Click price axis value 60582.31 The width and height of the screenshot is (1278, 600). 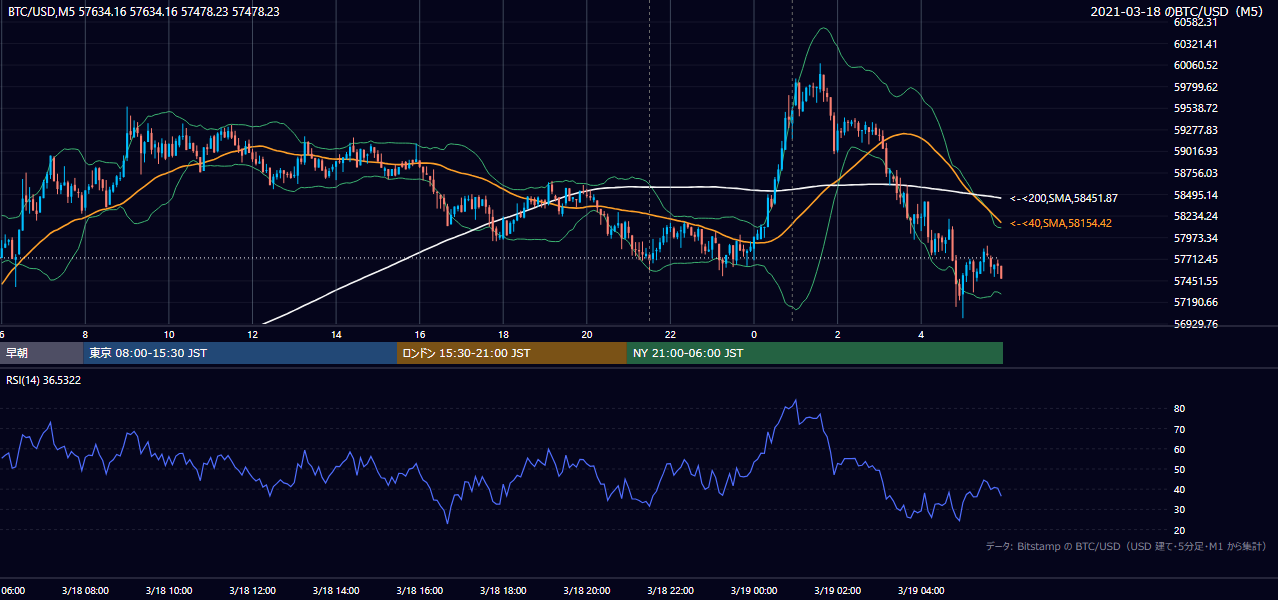(x=1195, y=22)
